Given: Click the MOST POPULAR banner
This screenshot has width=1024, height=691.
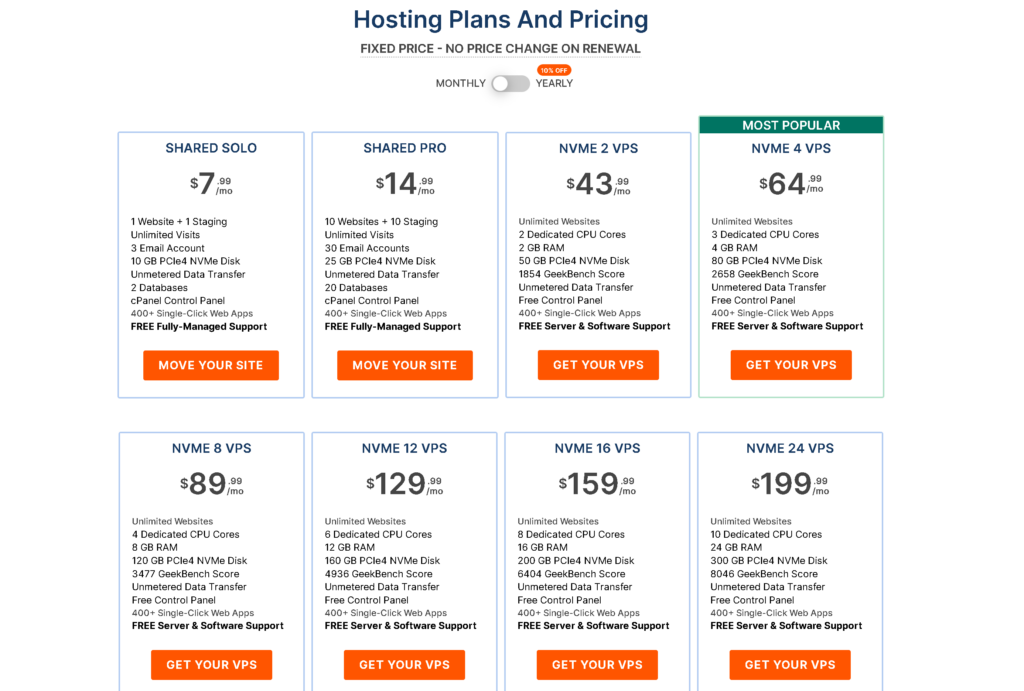Looking at the screenshot, I should point(791,125).
